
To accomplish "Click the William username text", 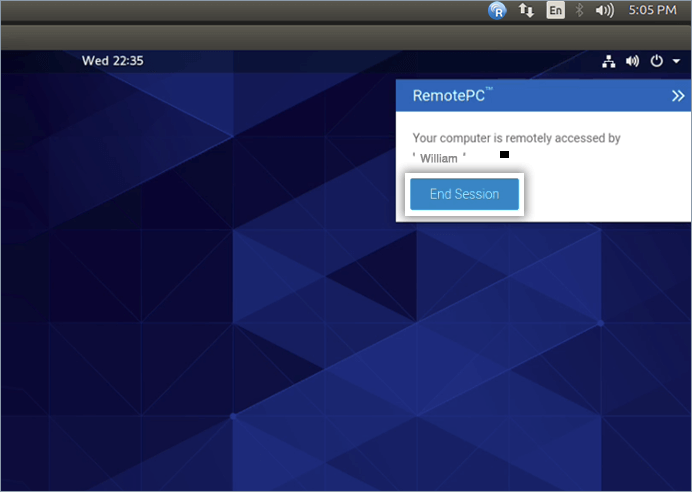I will click(439, 158).
